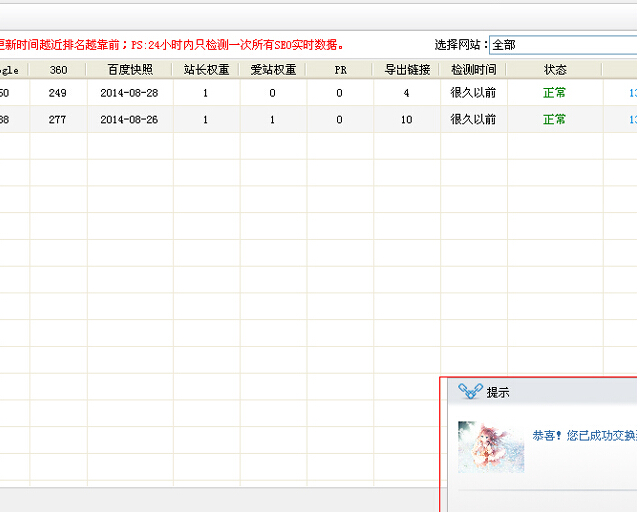This screenshot has width=644, height=512.
Task: Sort by the 百度快照 column header
Action: click(x=129, y=70)
